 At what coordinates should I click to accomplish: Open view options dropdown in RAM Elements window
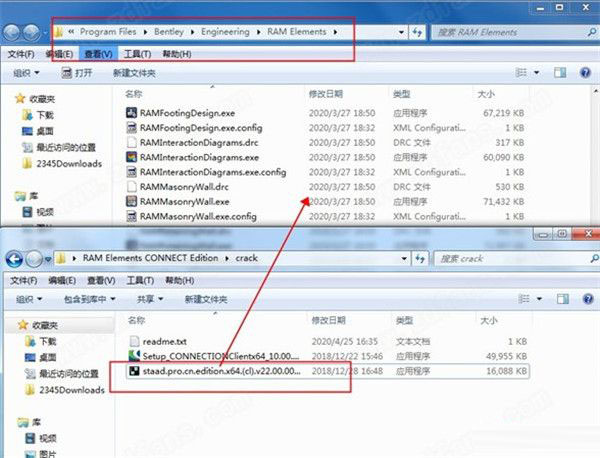click(536, 73)
